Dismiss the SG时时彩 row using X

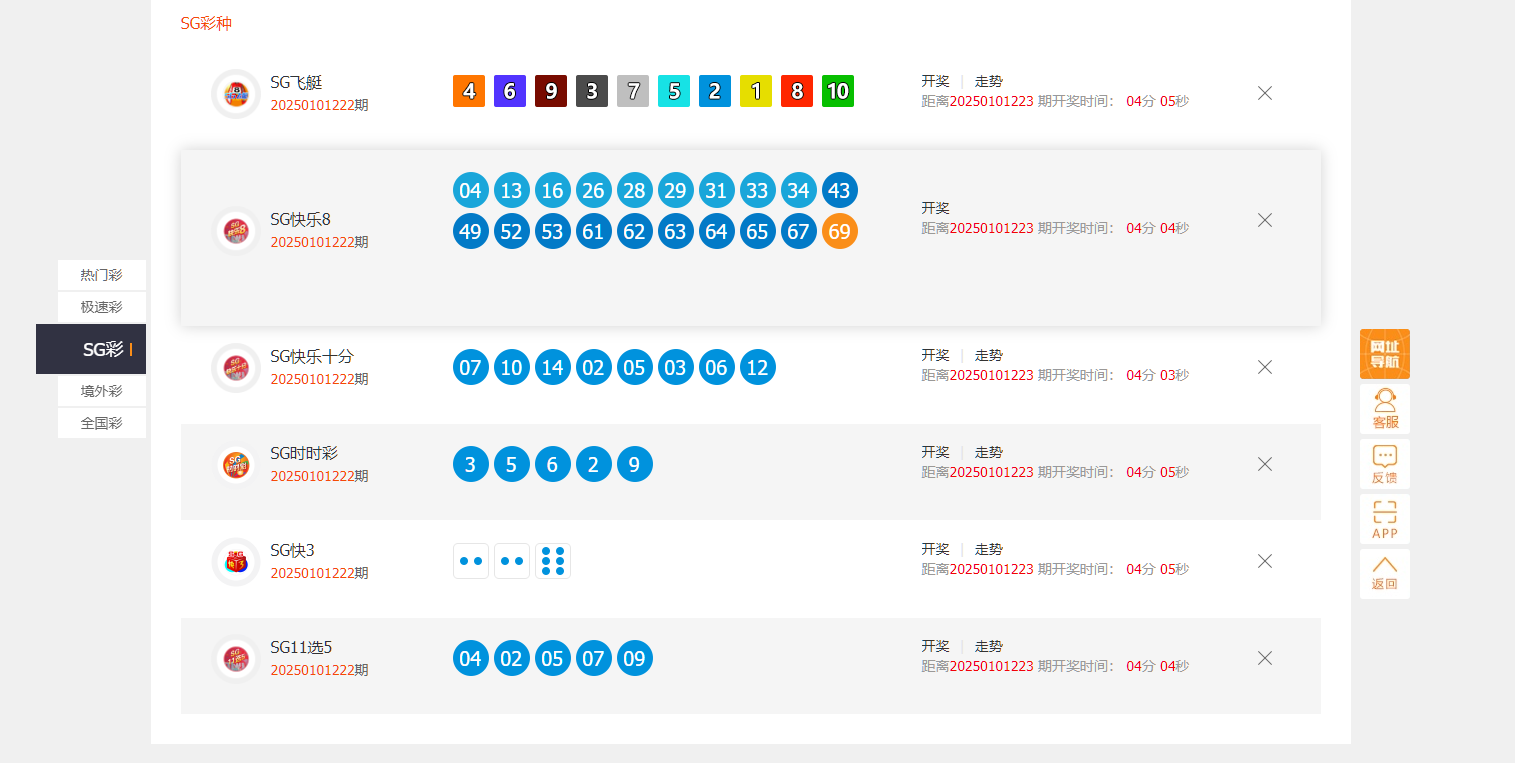pos(1264,464)
